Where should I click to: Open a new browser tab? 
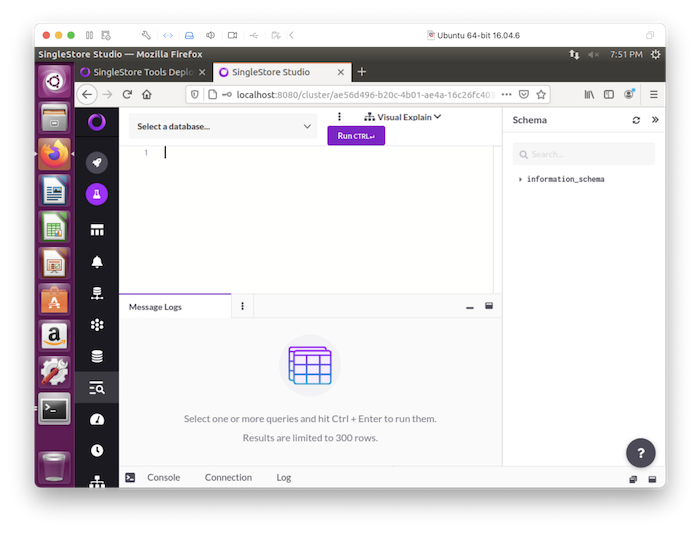362,72
